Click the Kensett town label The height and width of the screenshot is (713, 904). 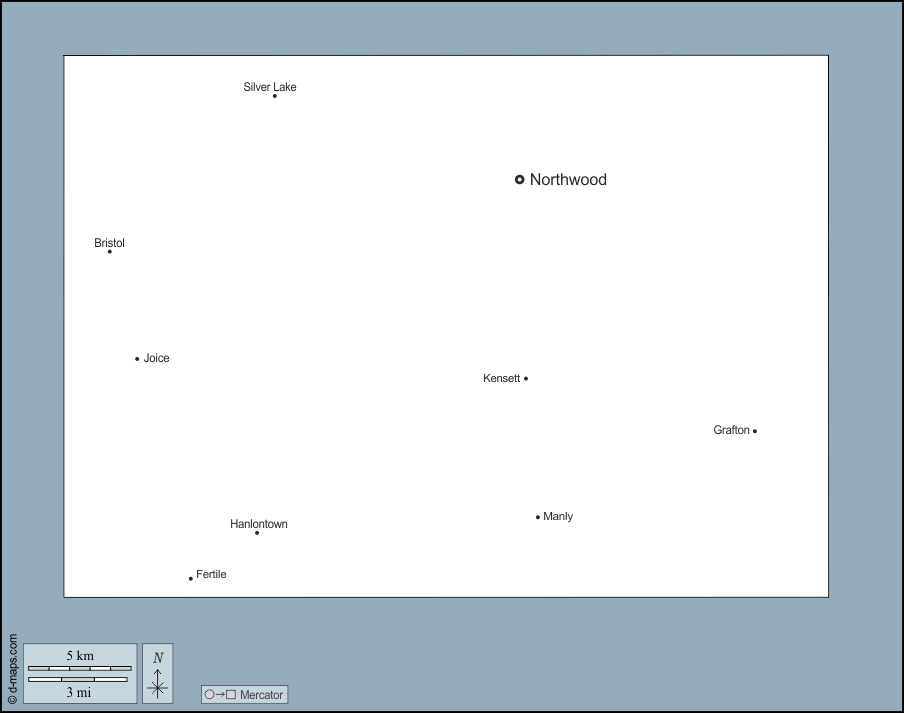(501, 378)
